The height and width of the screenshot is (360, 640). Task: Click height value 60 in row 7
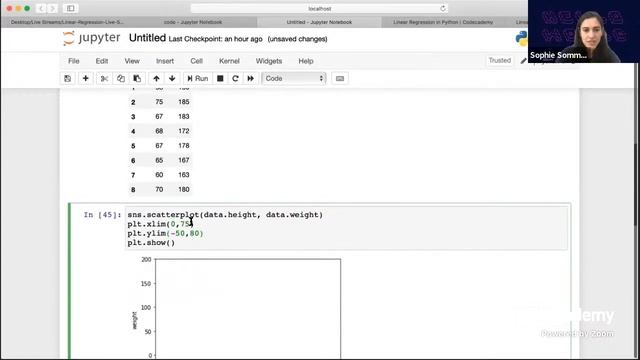[159, 175]
